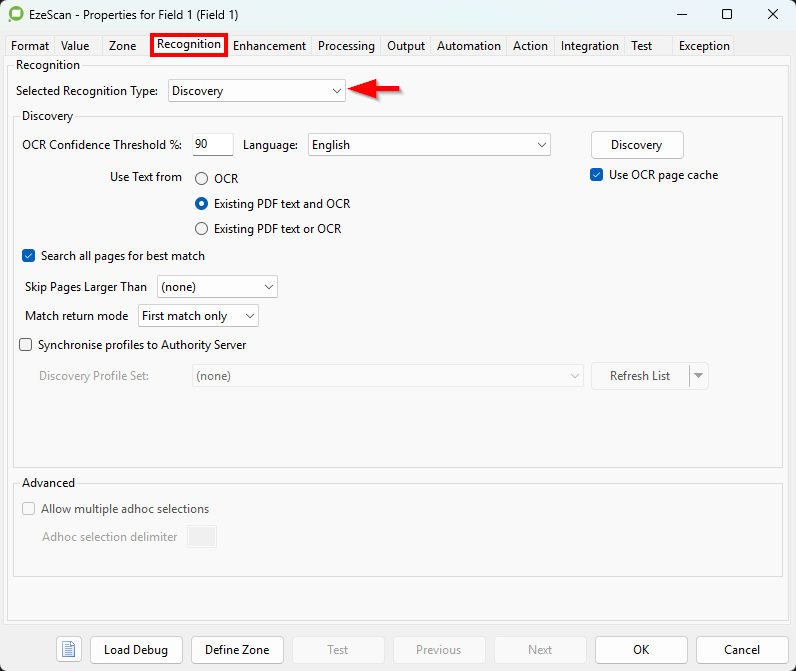Open the Selected Recognition Type dropdown
The height and width of the screenshot is (671, 796).
pyautogui.click(x=256, y=91)
